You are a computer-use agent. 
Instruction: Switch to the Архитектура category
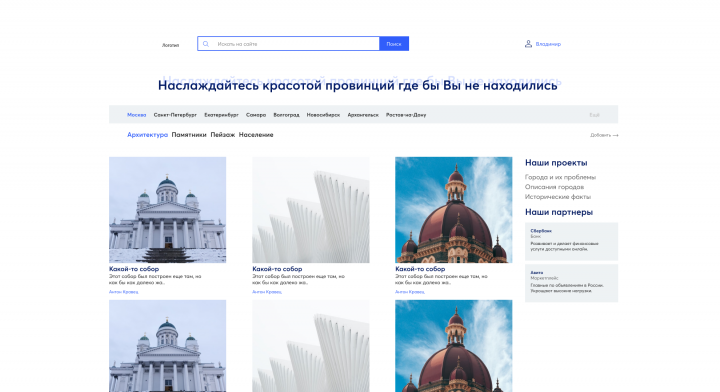147,134
